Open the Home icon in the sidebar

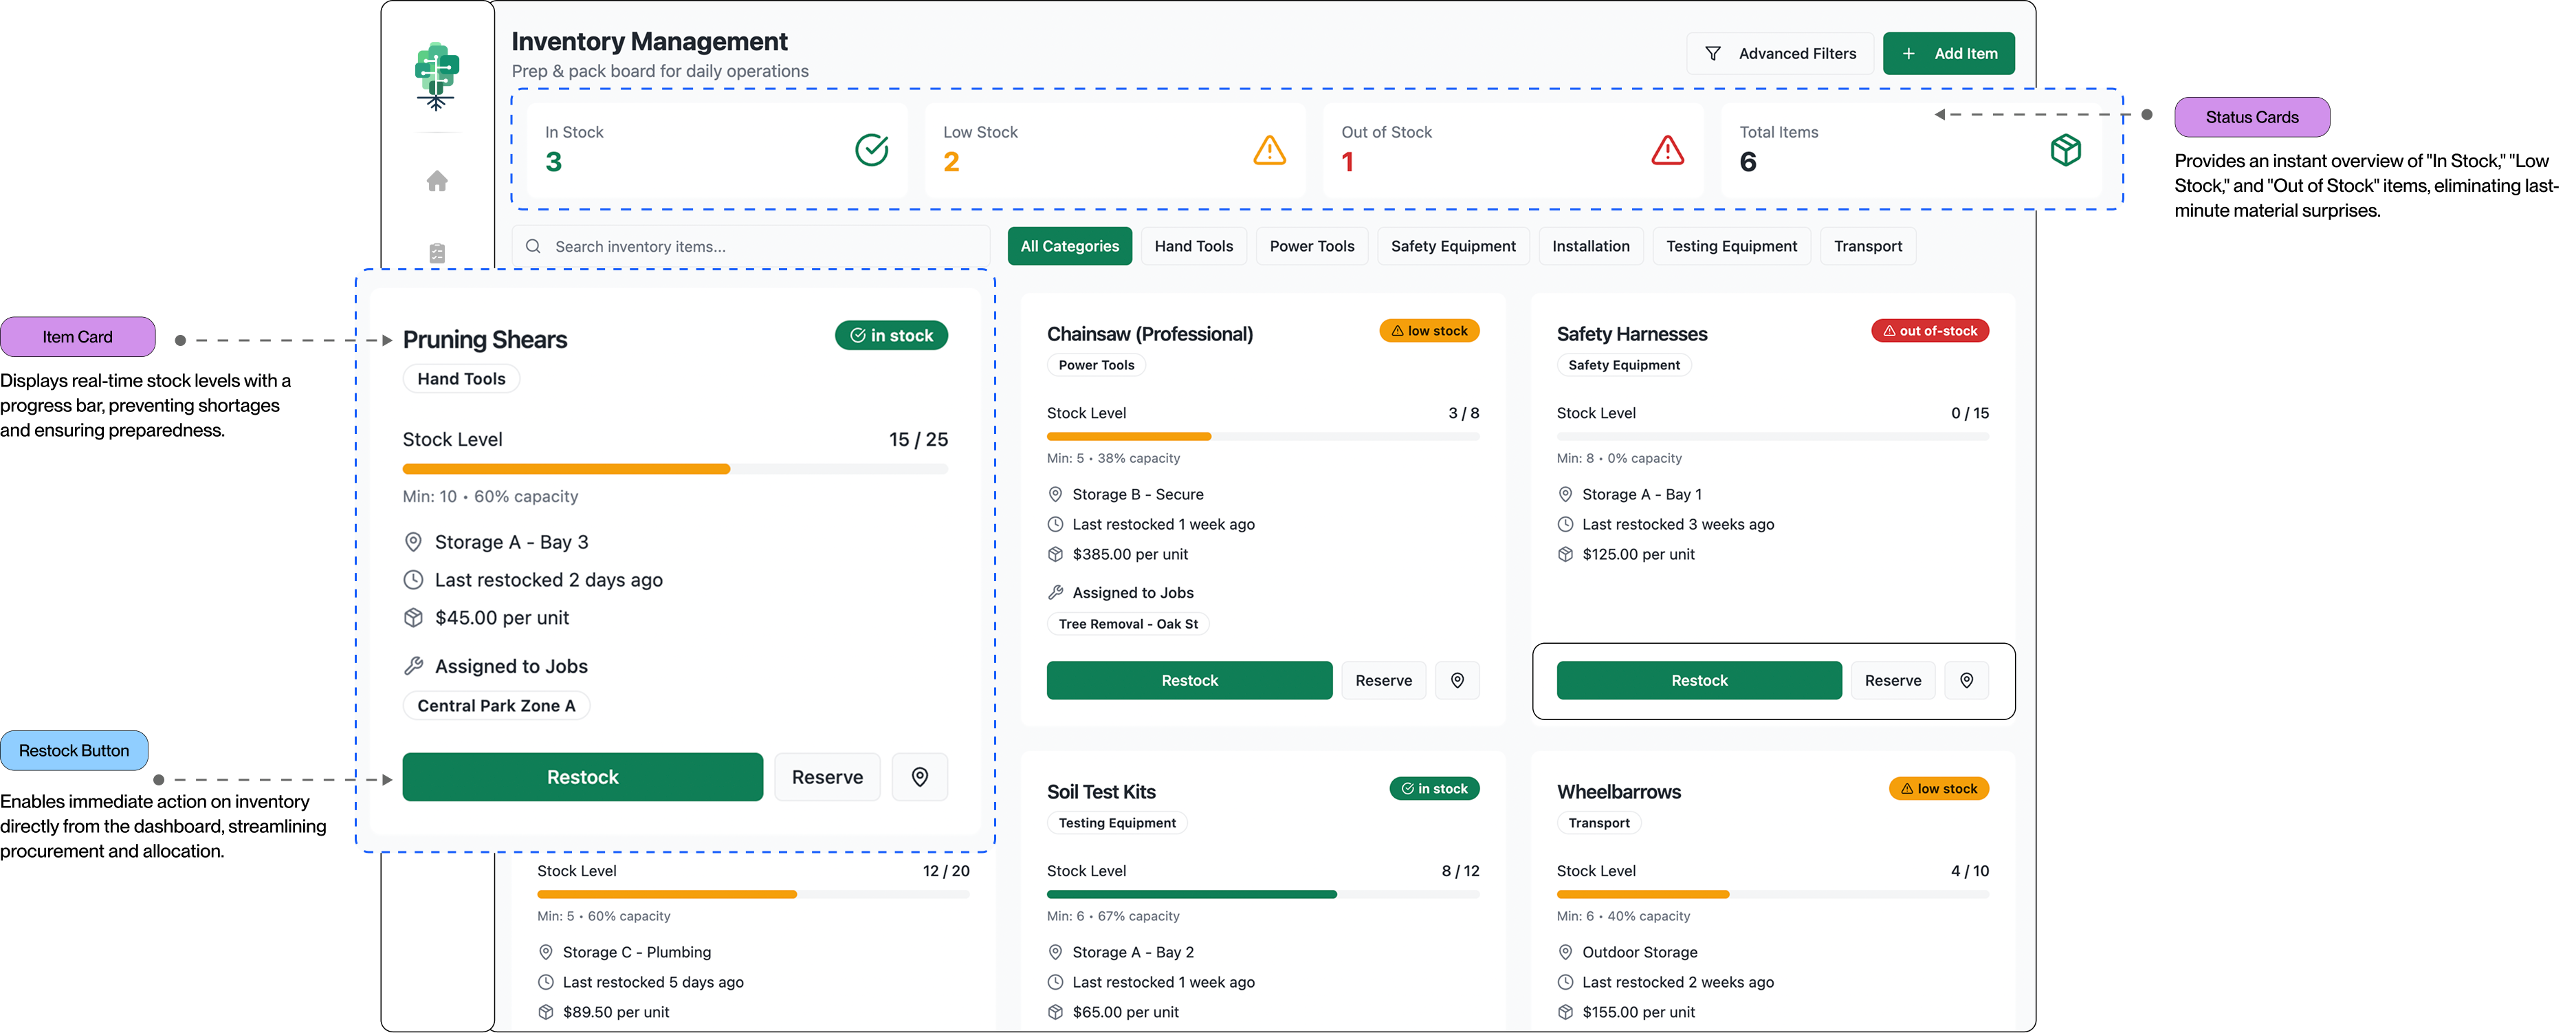437,181
